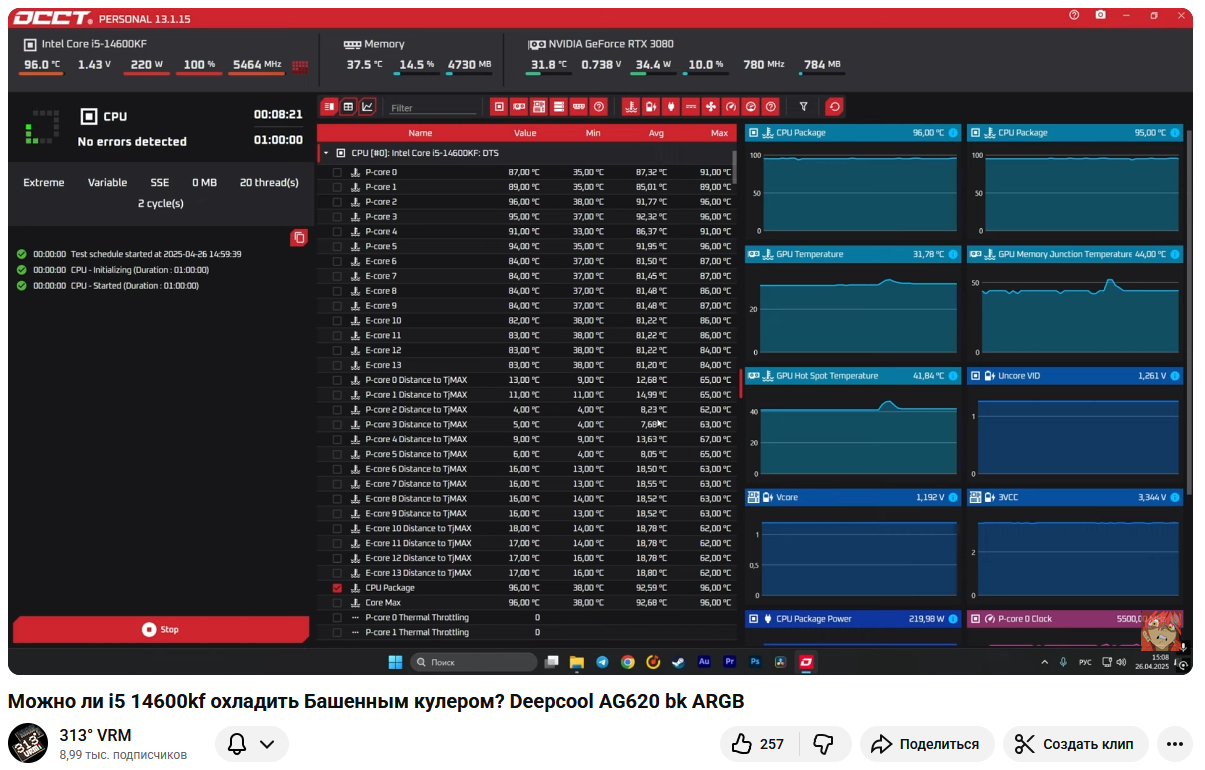Open Telegram from the taskbar
The height and width of the screenshot is (770, 1205).
click(x=602, y=662)
